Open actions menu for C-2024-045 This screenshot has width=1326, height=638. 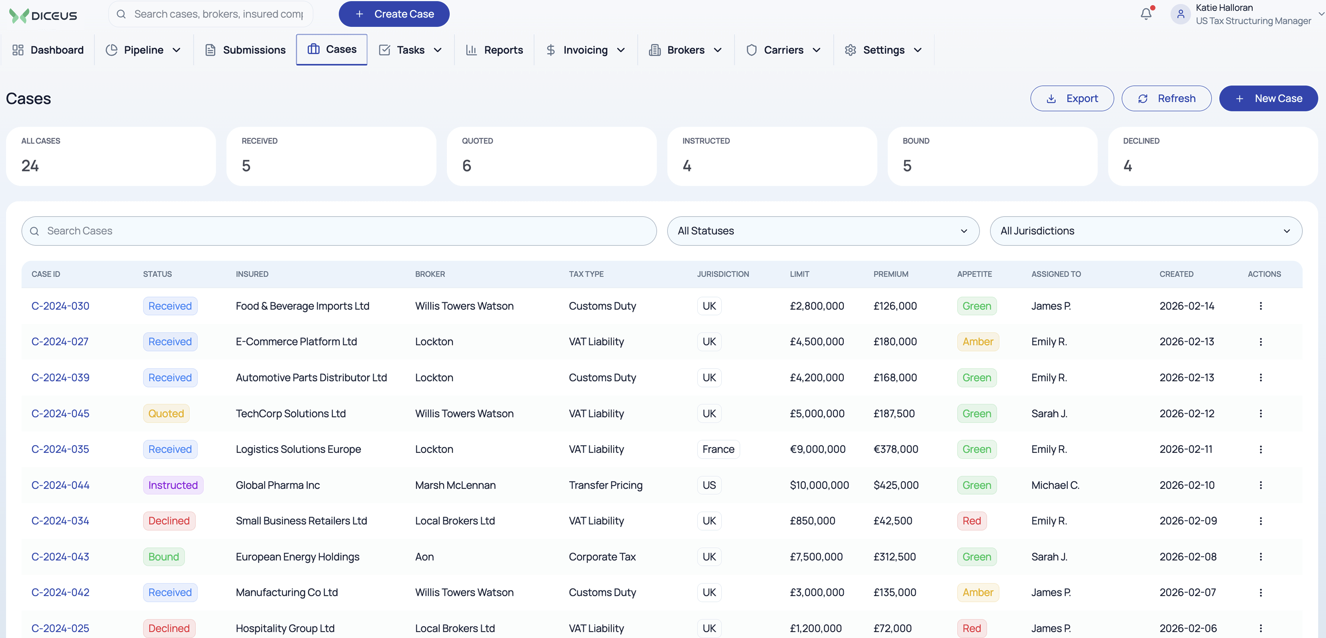coord(1260,414)
